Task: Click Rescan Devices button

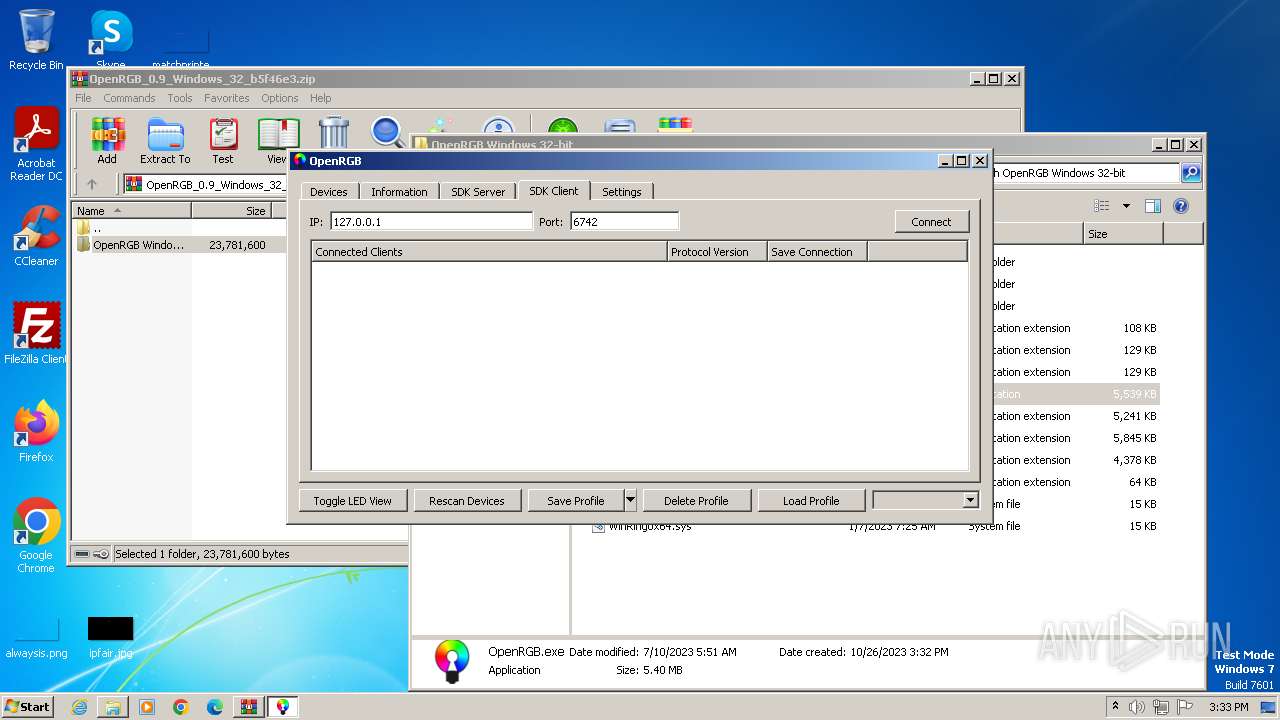Action: tap(467, 500)
